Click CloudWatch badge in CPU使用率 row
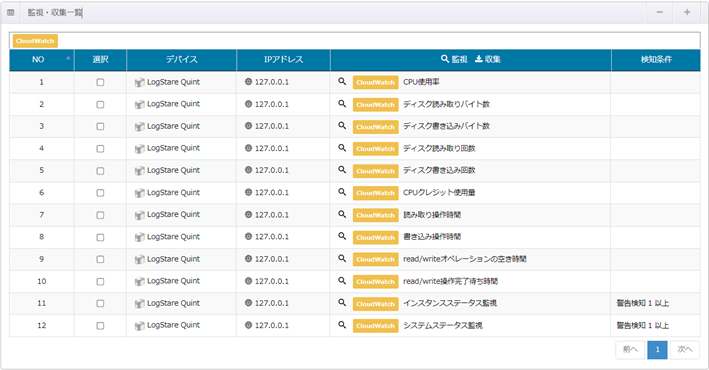This screenshot has height=370, width=709. [x=375, y=82]
